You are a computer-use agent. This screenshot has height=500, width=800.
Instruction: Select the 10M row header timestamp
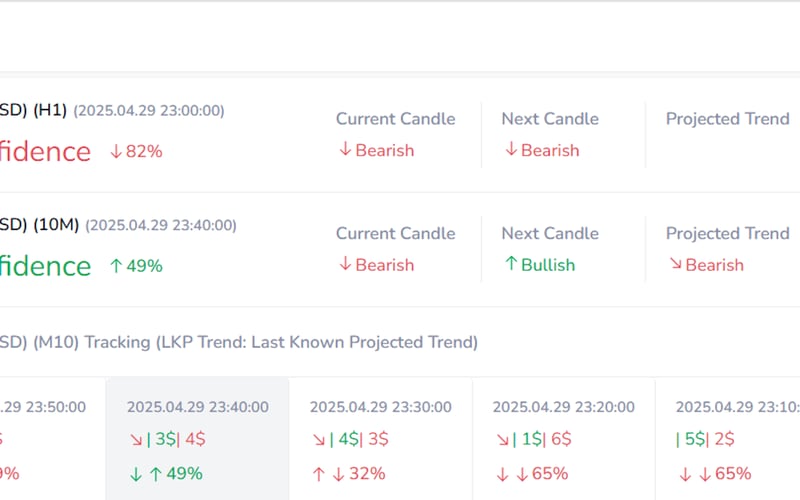click(161, 226)
